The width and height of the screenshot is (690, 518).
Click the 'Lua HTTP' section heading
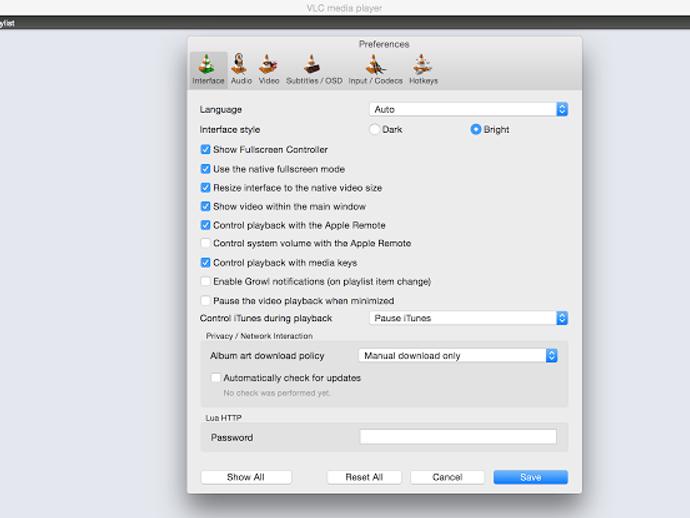tap(224, 418)
